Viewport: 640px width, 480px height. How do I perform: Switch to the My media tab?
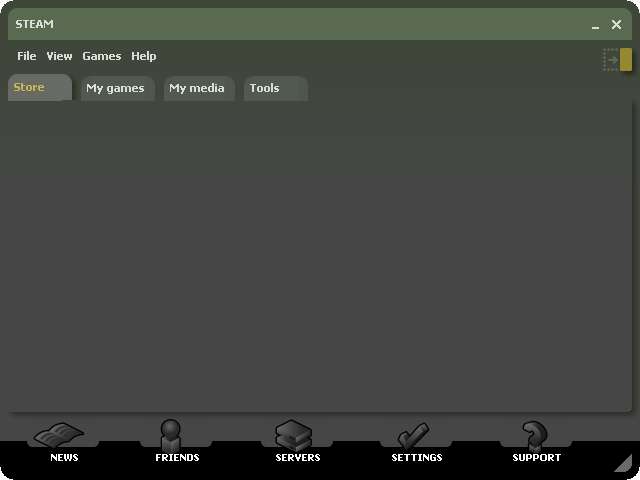click(x=199, y=88)
